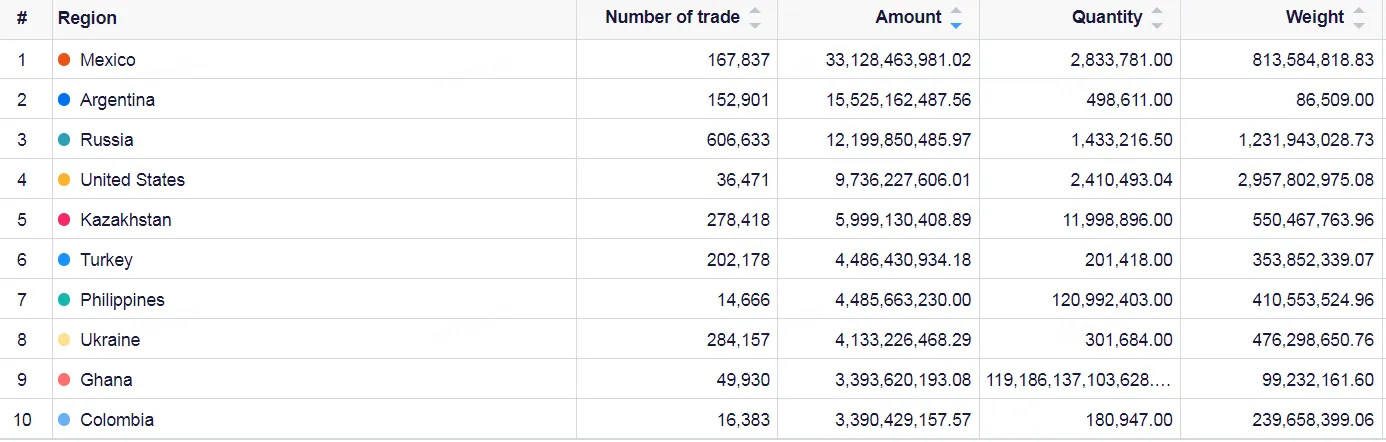Sort table by Weight arrows icon

tap(1358, 18)
